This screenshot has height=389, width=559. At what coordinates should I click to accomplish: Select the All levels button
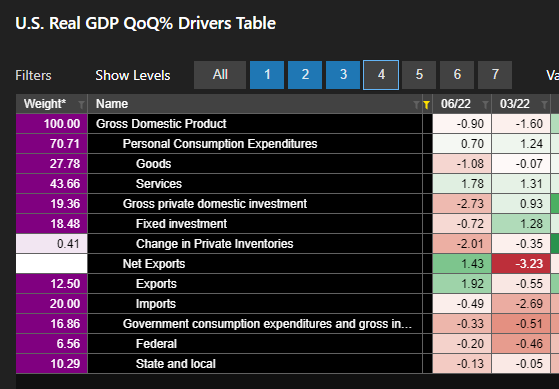(220, 75)
